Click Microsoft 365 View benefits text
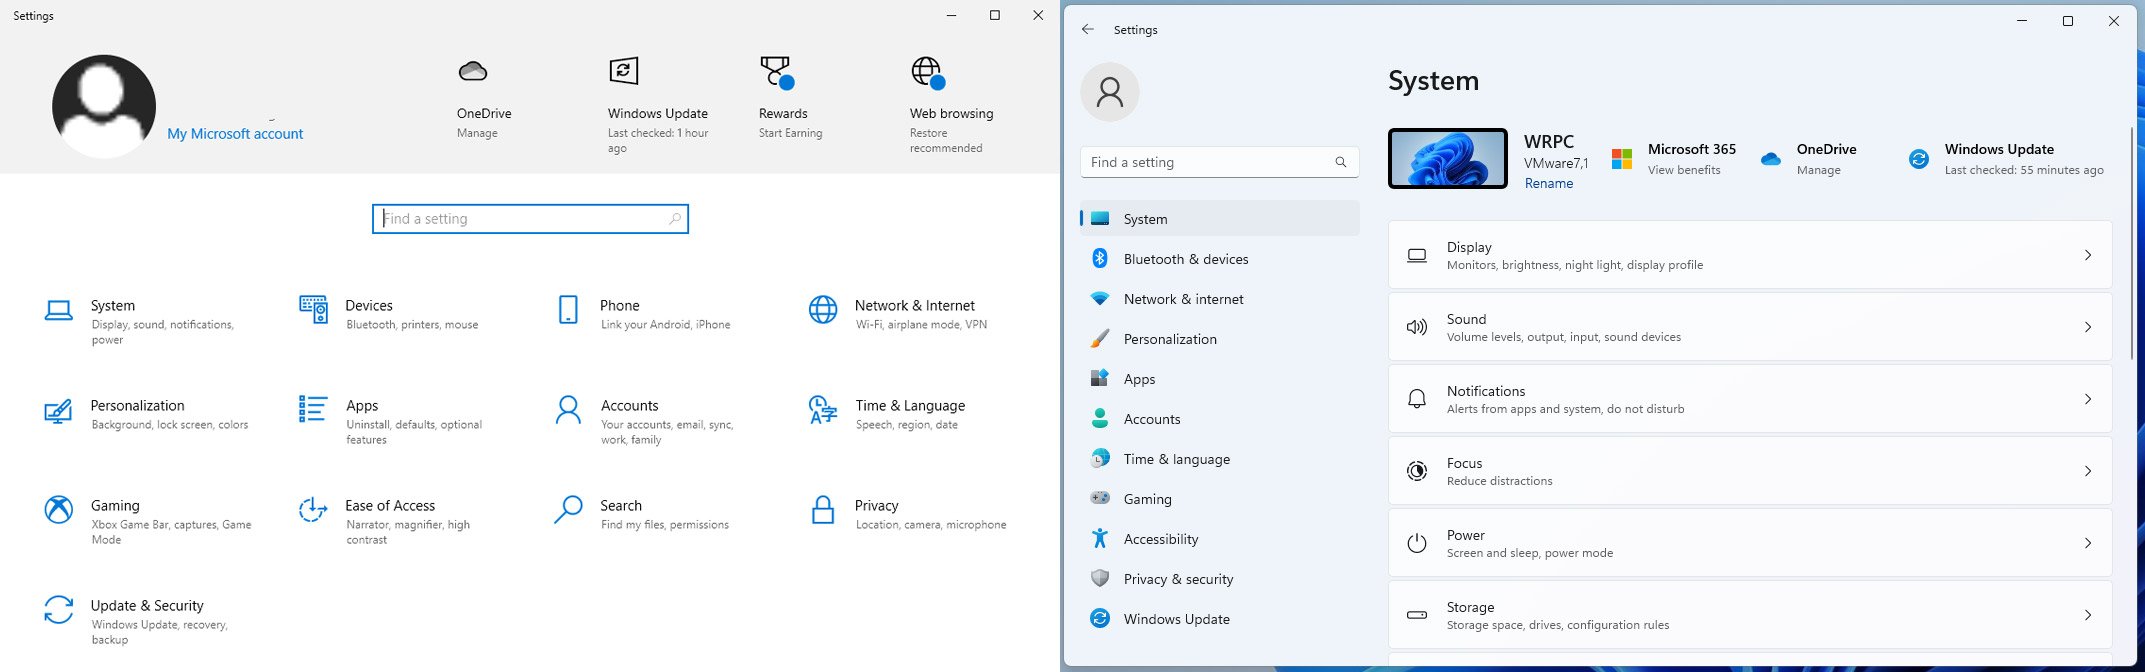The width and height of the screenshot is (2145, 672). pos(1684,171)
